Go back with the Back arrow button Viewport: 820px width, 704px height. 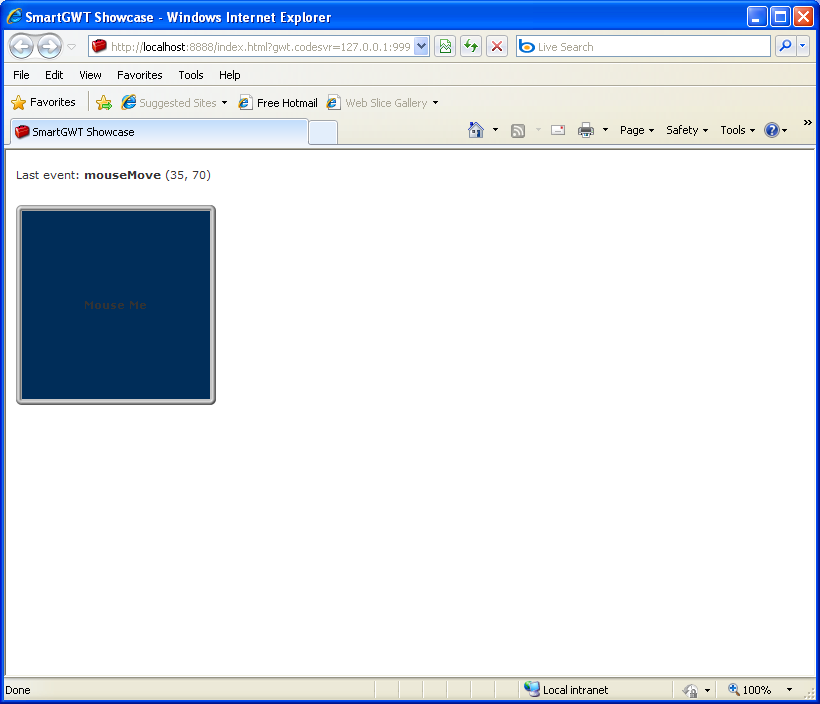21,47
